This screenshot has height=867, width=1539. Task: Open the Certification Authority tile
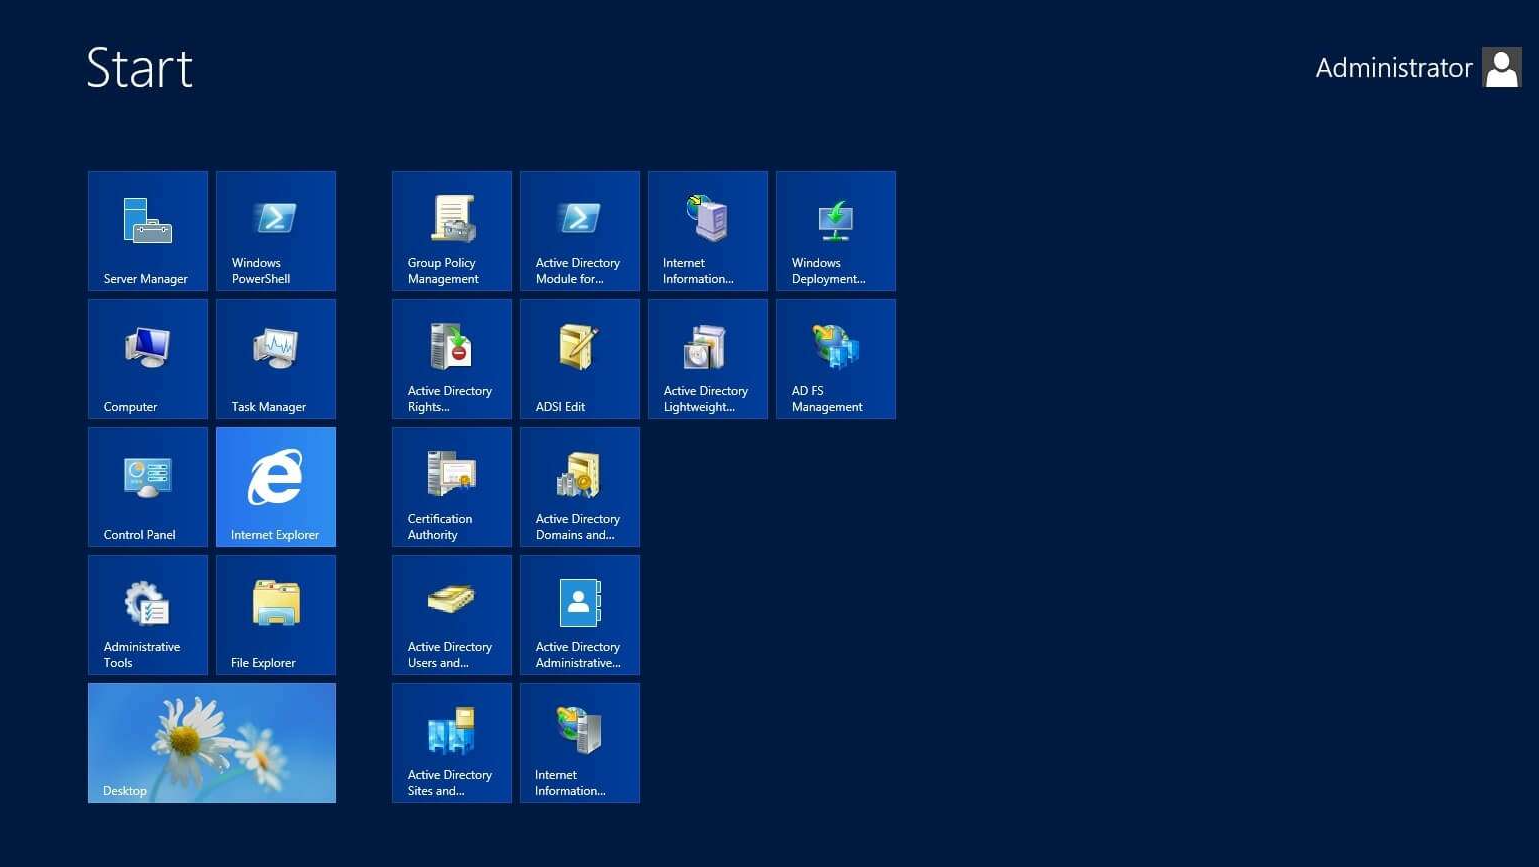(x=452, y=487)
